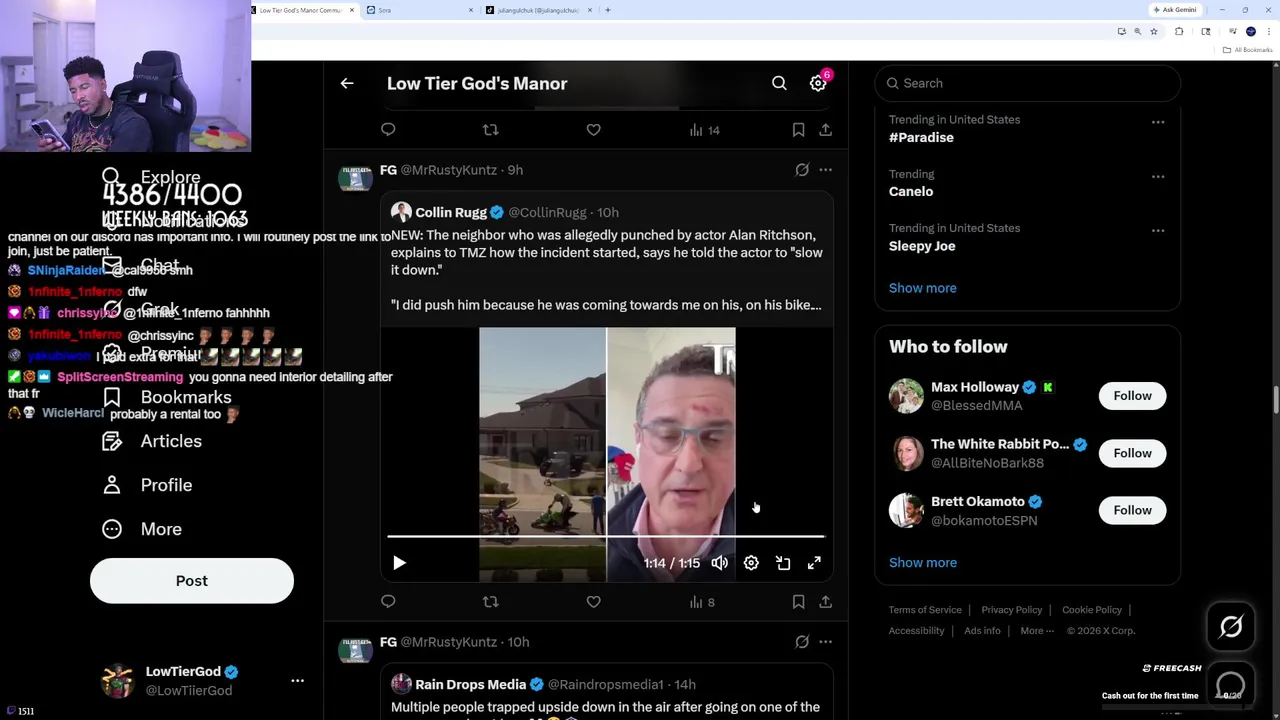
Task: Open Articles in the left navigation
Action: (x=151, y=441)
